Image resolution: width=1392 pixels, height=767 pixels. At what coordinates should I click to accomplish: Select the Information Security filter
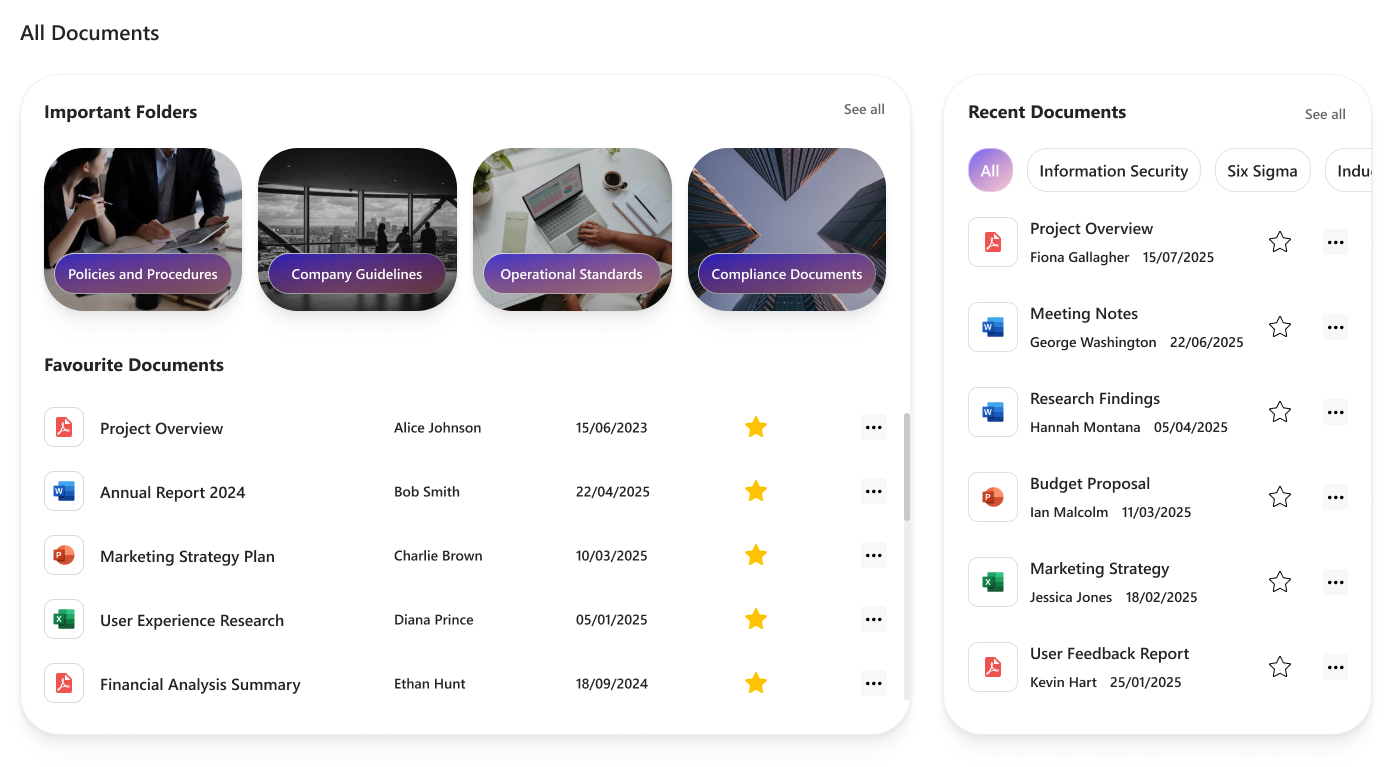coord(1113,170)
